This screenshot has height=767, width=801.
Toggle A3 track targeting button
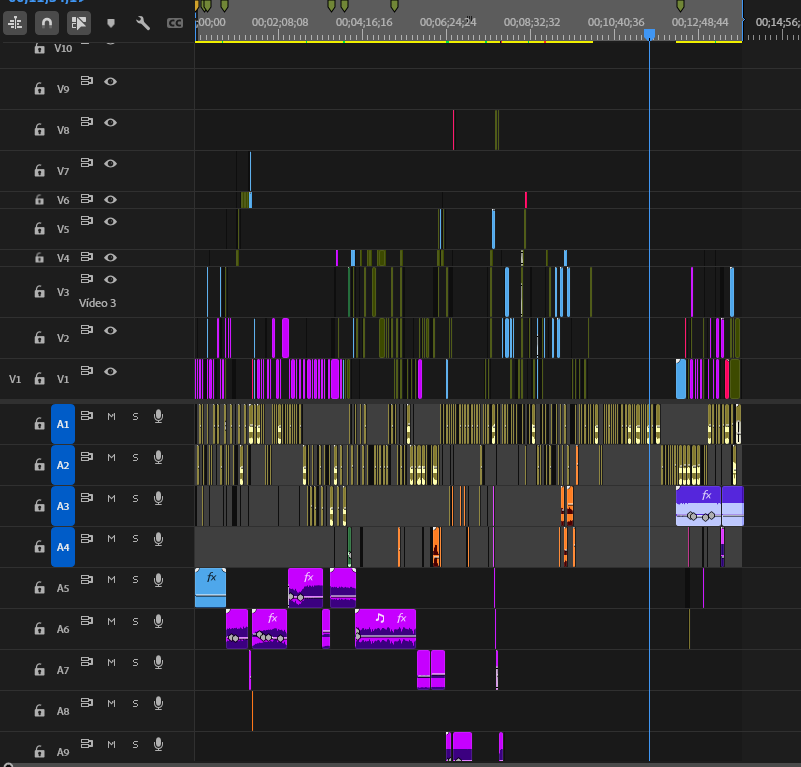point(63,506)
